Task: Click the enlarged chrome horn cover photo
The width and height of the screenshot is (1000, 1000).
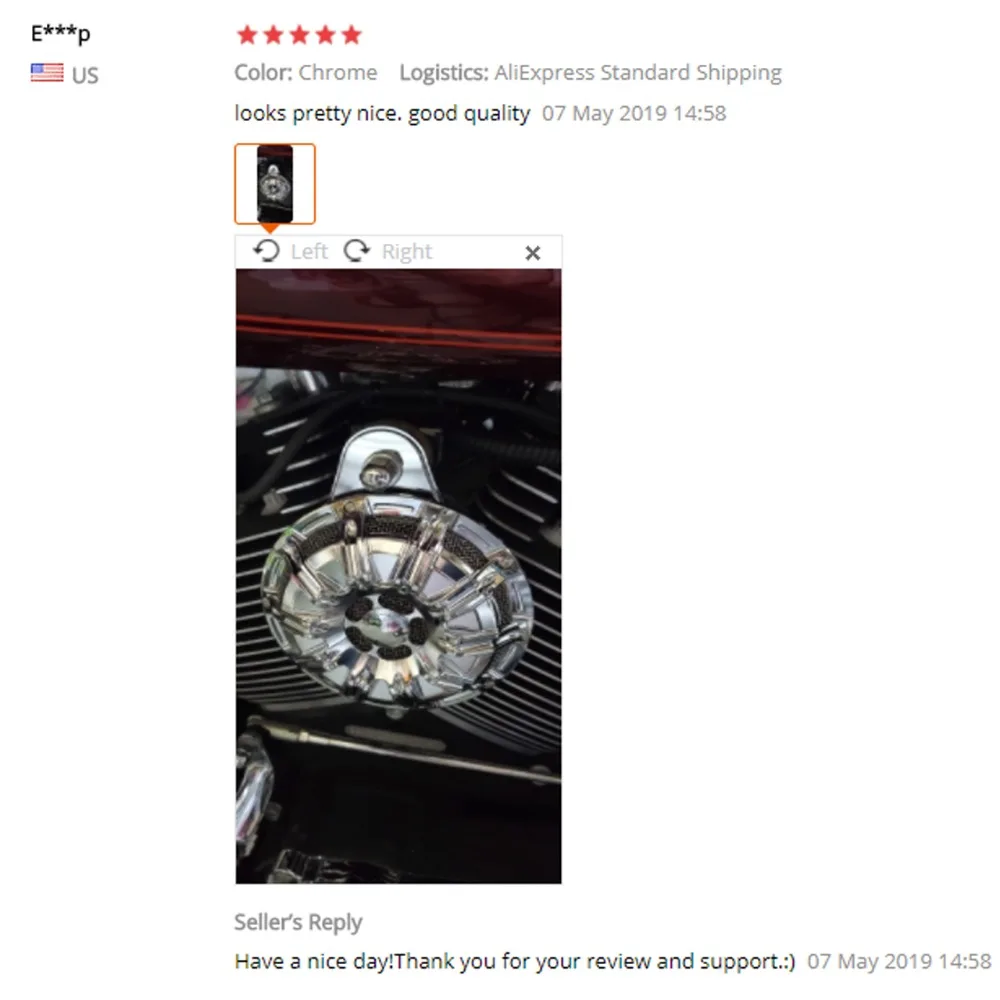Action: coord(399,576)
